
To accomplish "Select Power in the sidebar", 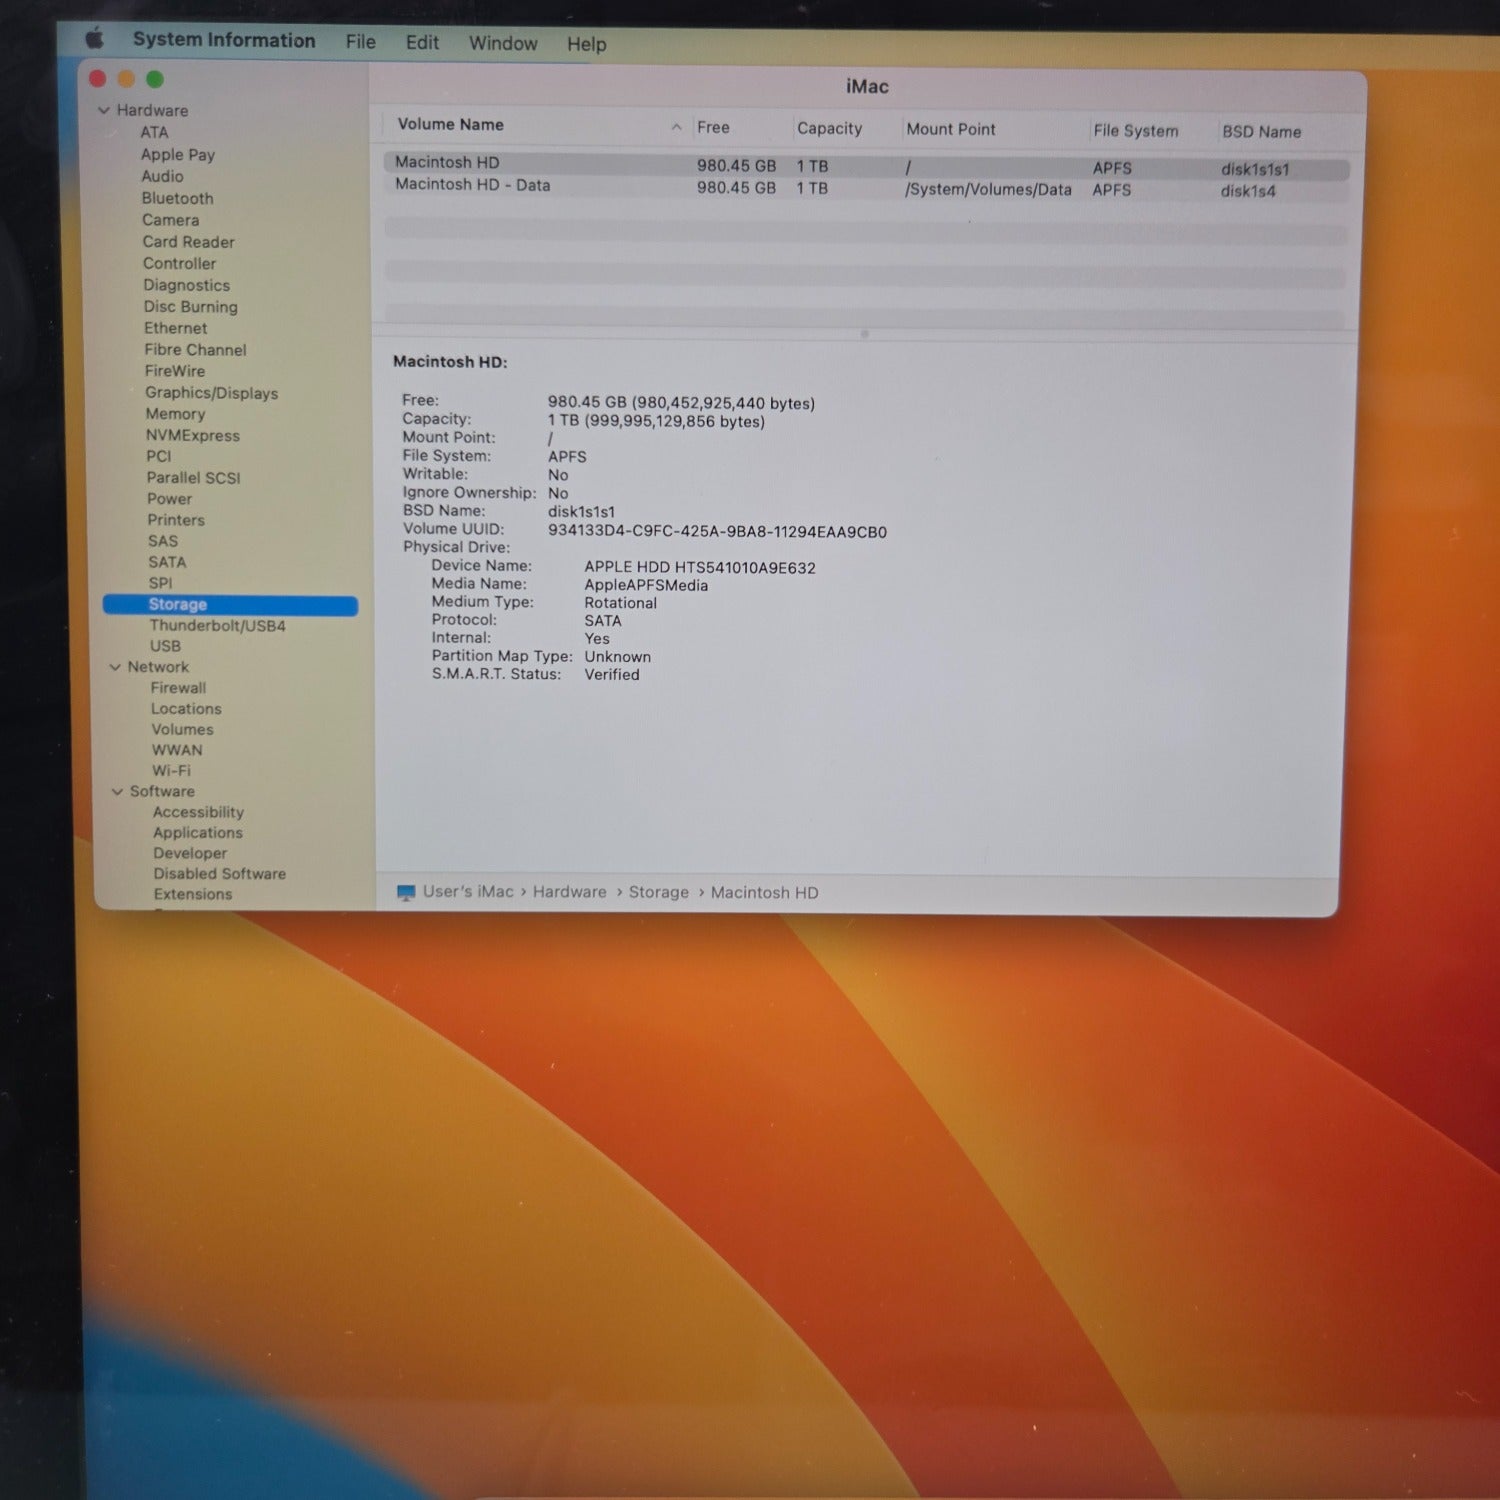I will click(169, 499).
